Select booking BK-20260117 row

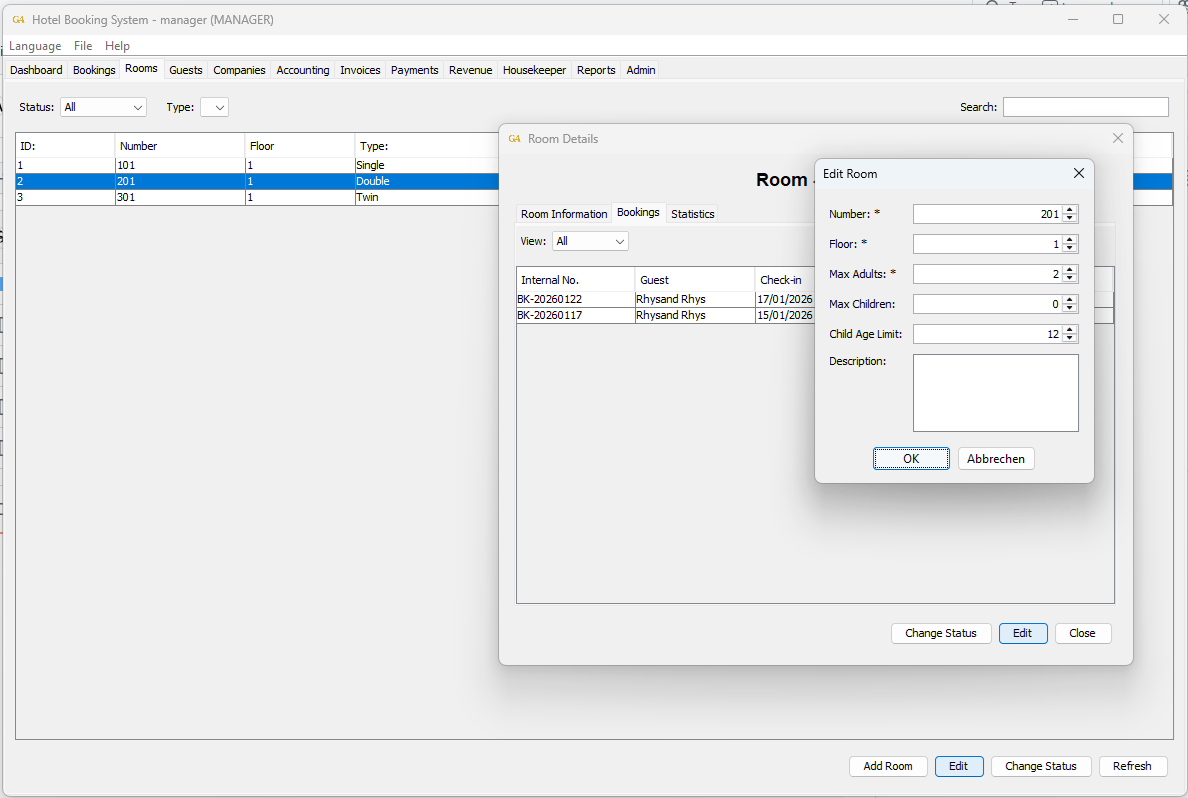coord(576,315)
